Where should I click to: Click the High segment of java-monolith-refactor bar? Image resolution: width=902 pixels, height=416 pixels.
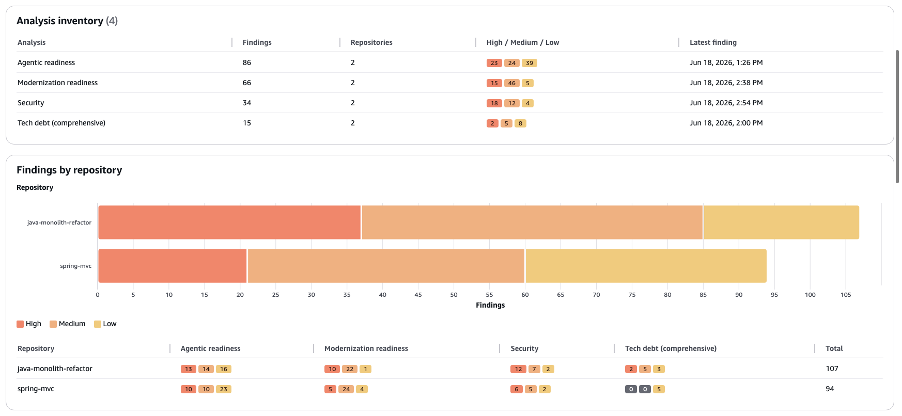(230, 222)
